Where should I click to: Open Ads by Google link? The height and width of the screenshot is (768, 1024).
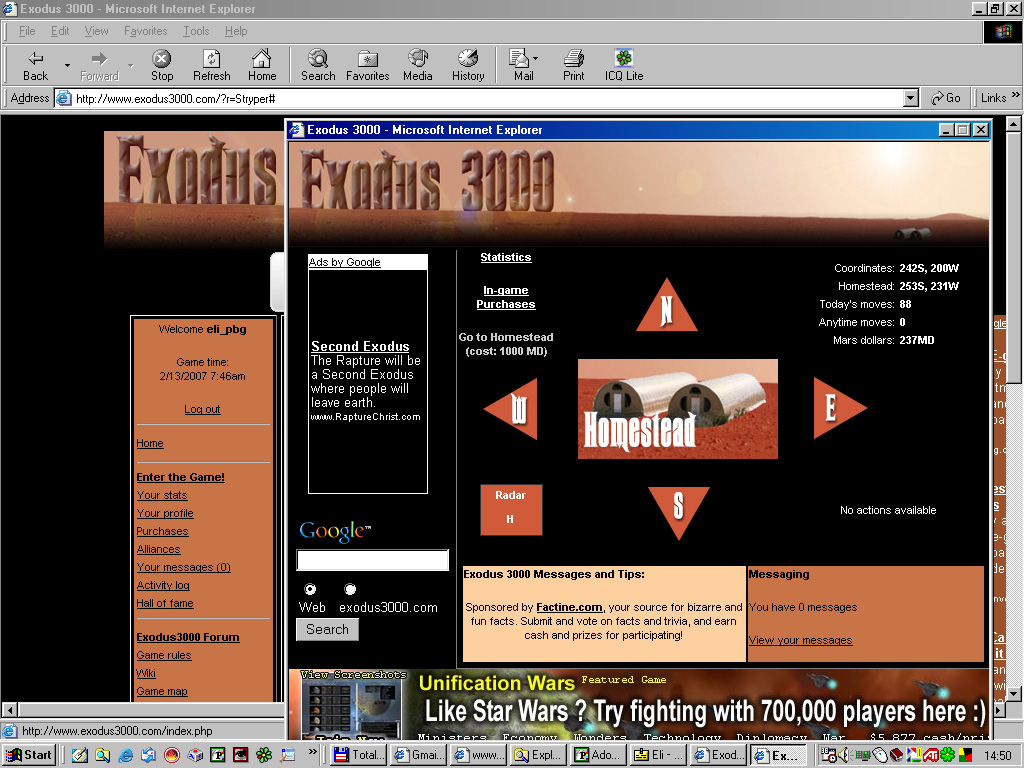coord(344,262)
